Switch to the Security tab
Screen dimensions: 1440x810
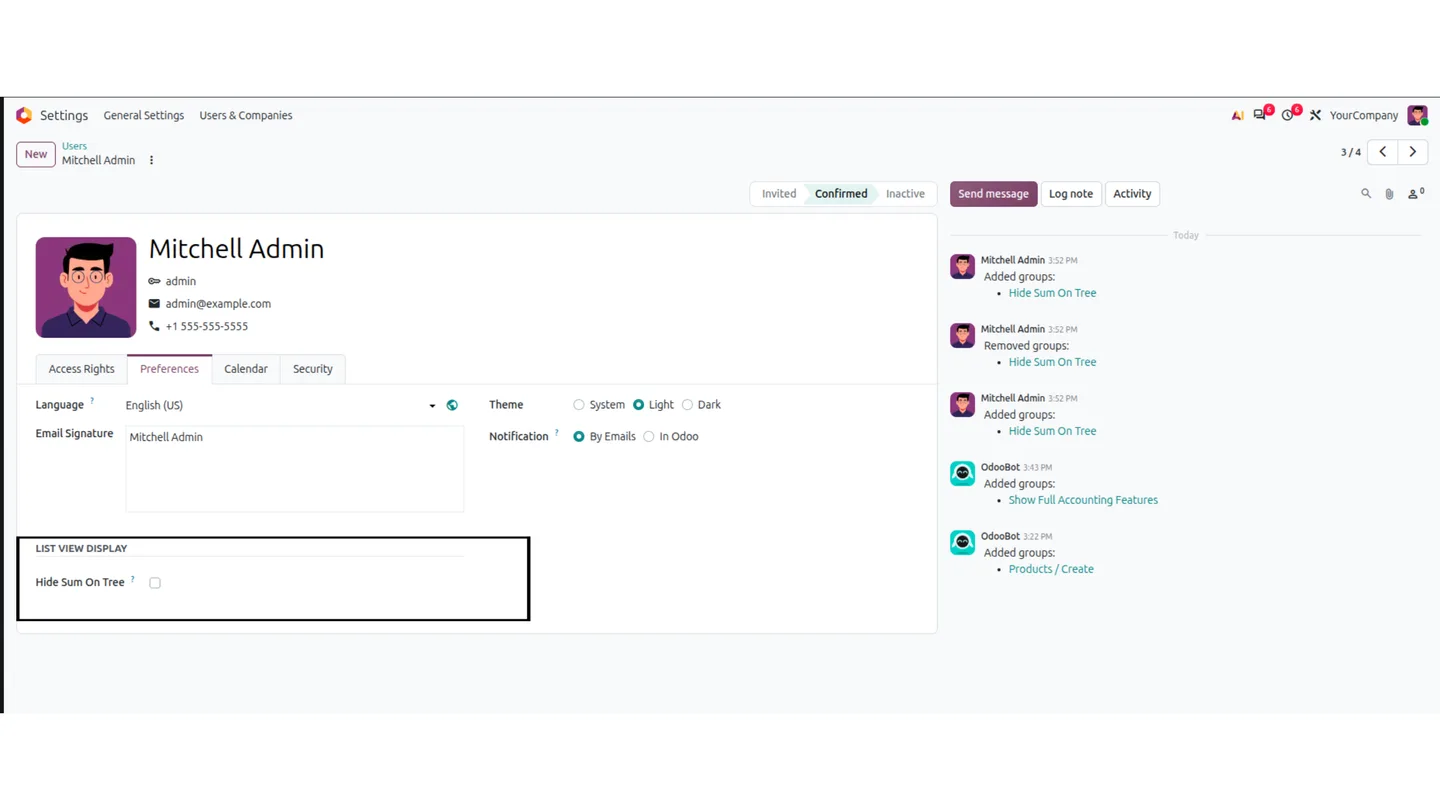point(313,369)
